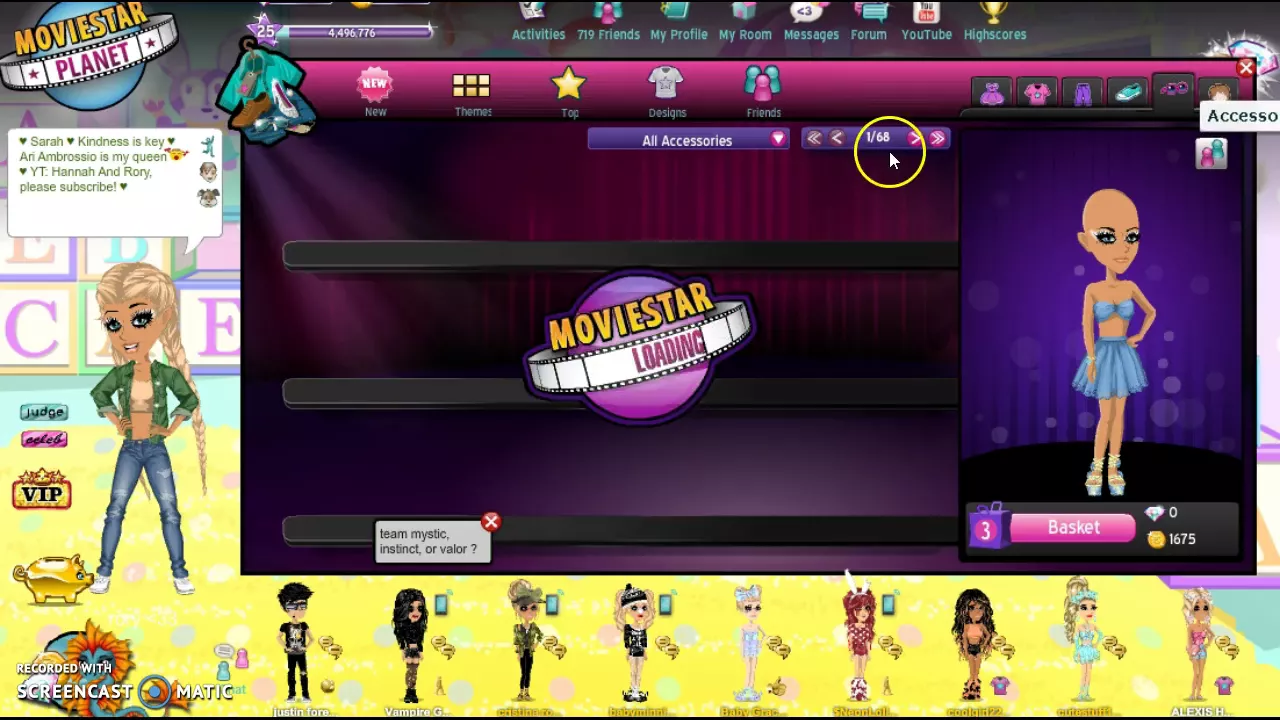Select the New items tab
The width and height of the screenshot is (1280, 720).
tap(375, 93)
